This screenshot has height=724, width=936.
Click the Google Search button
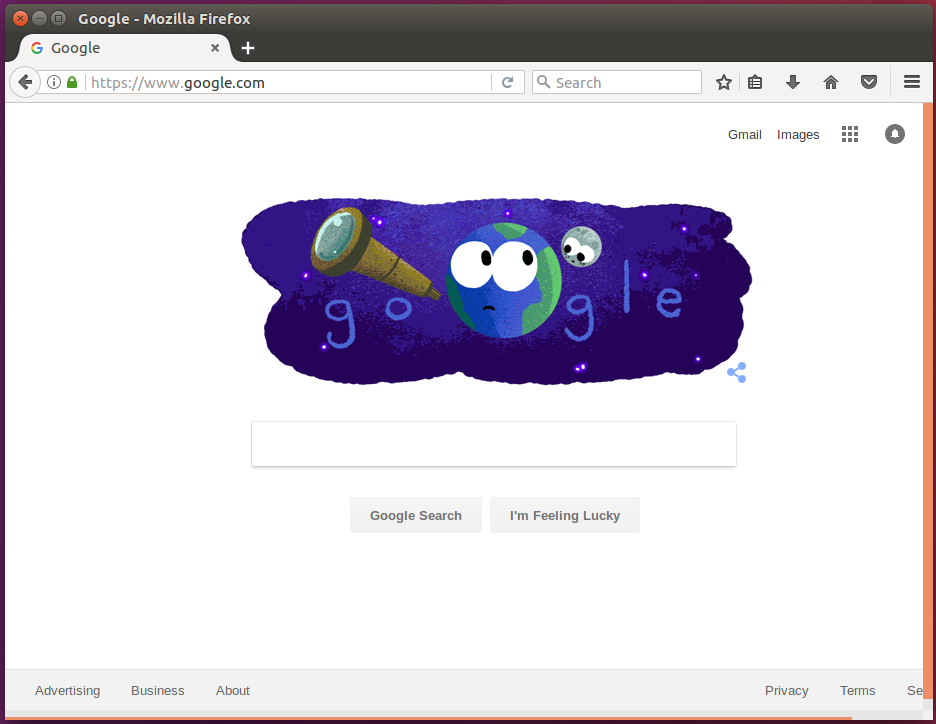coord(415,515)
